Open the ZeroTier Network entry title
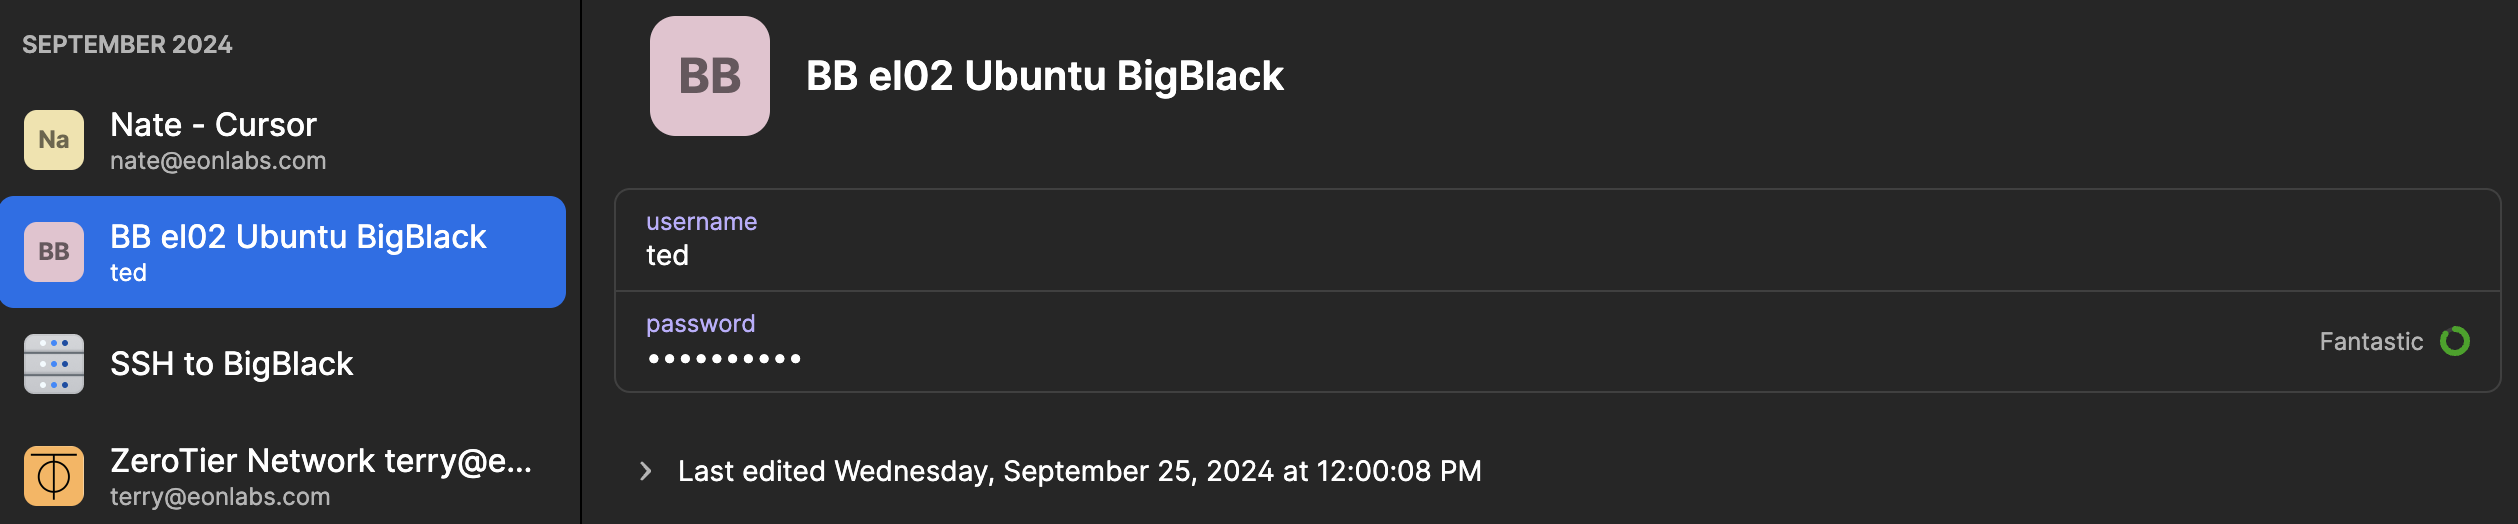Viewport: 2518px width, 524px height. coord(320,461)
